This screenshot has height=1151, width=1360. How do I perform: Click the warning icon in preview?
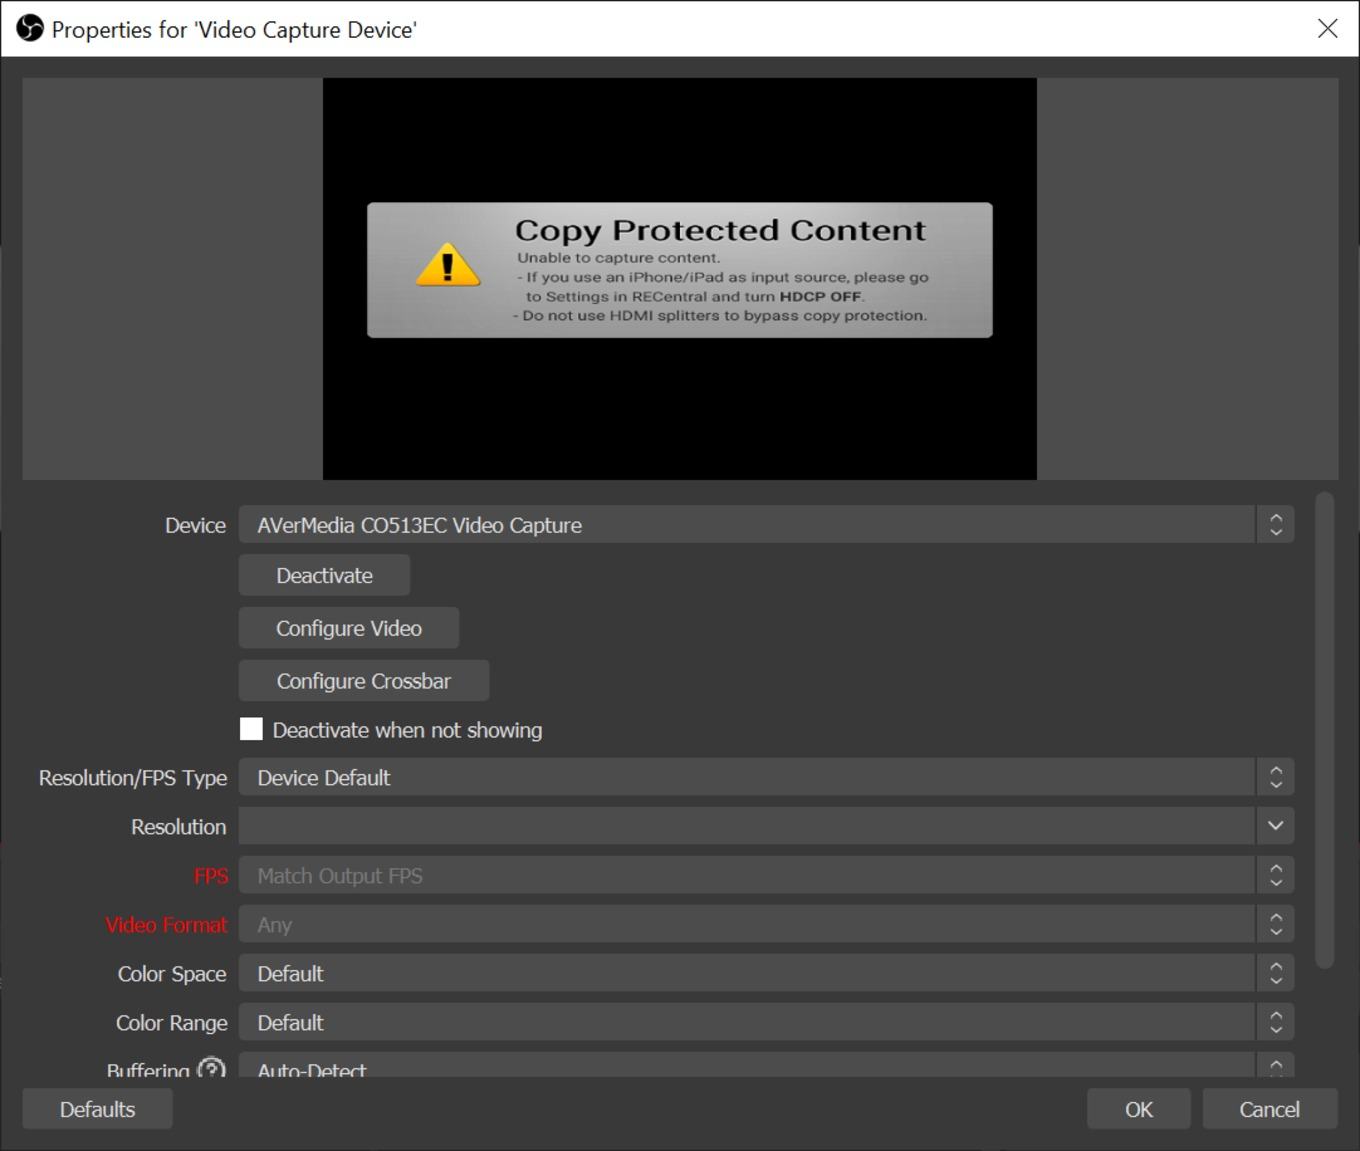(447, 265)
